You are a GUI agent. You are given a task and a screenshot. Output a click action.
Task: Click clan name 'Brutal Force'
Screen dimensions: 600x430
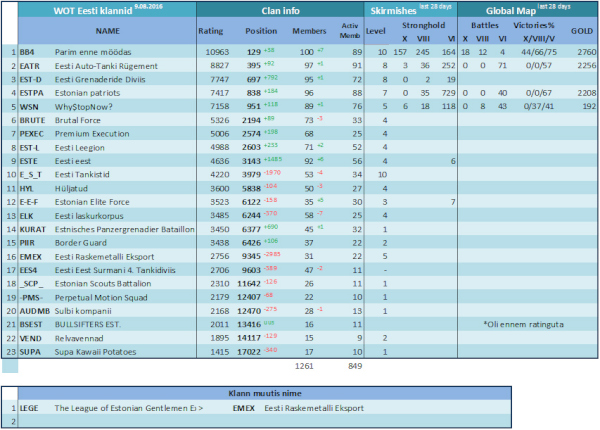tap(78, 120)
